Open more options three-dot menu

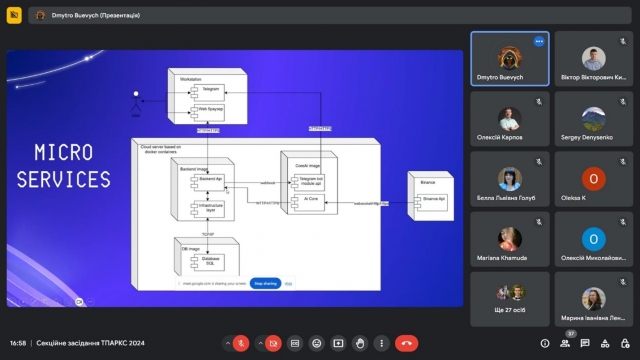tap(382, 344)
